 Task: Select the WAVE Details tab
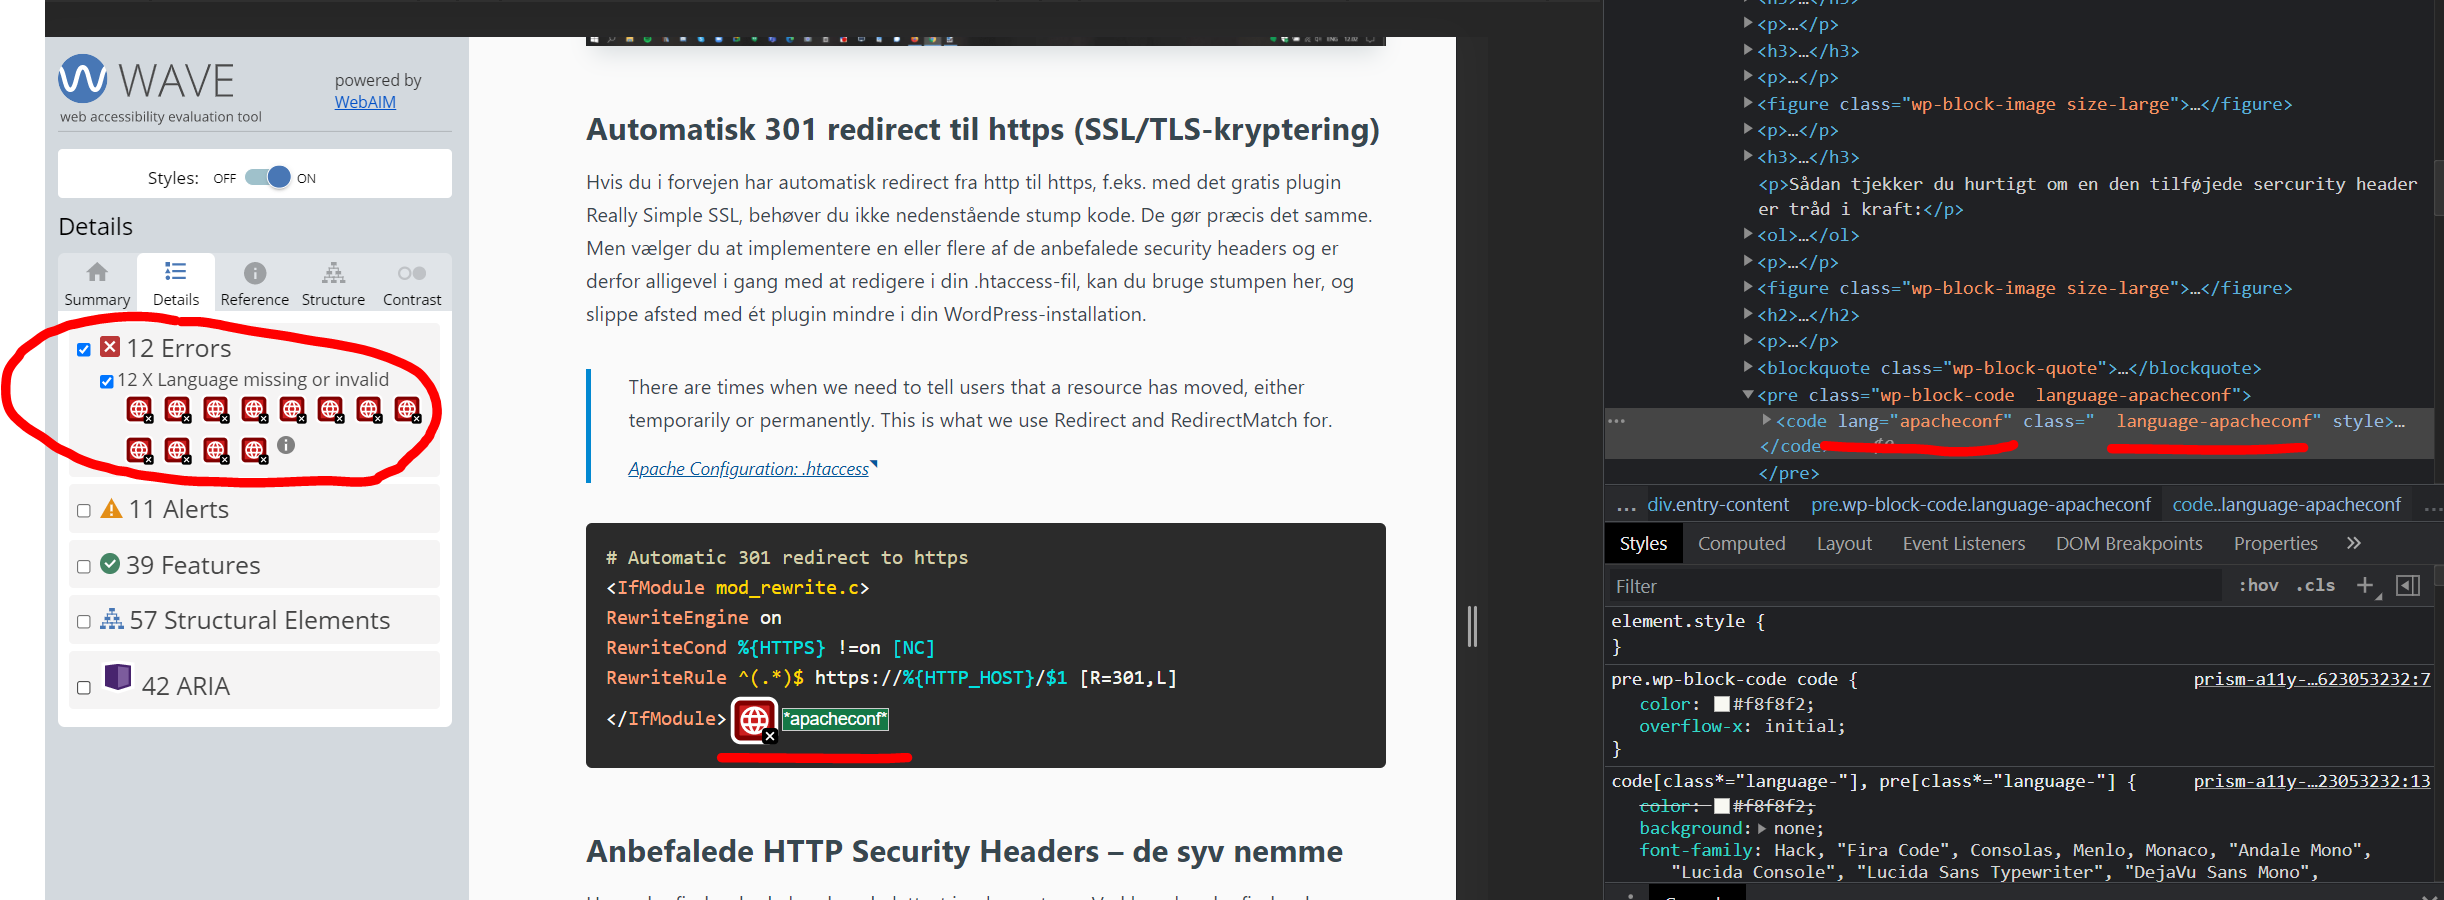tap(176, 284)
